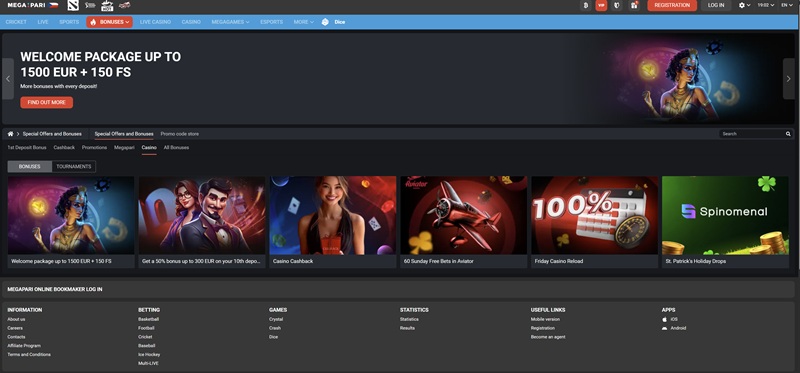This screenshot has height=373, width=800.
Task: Open the settings gear menu
Action: point(744,5)
